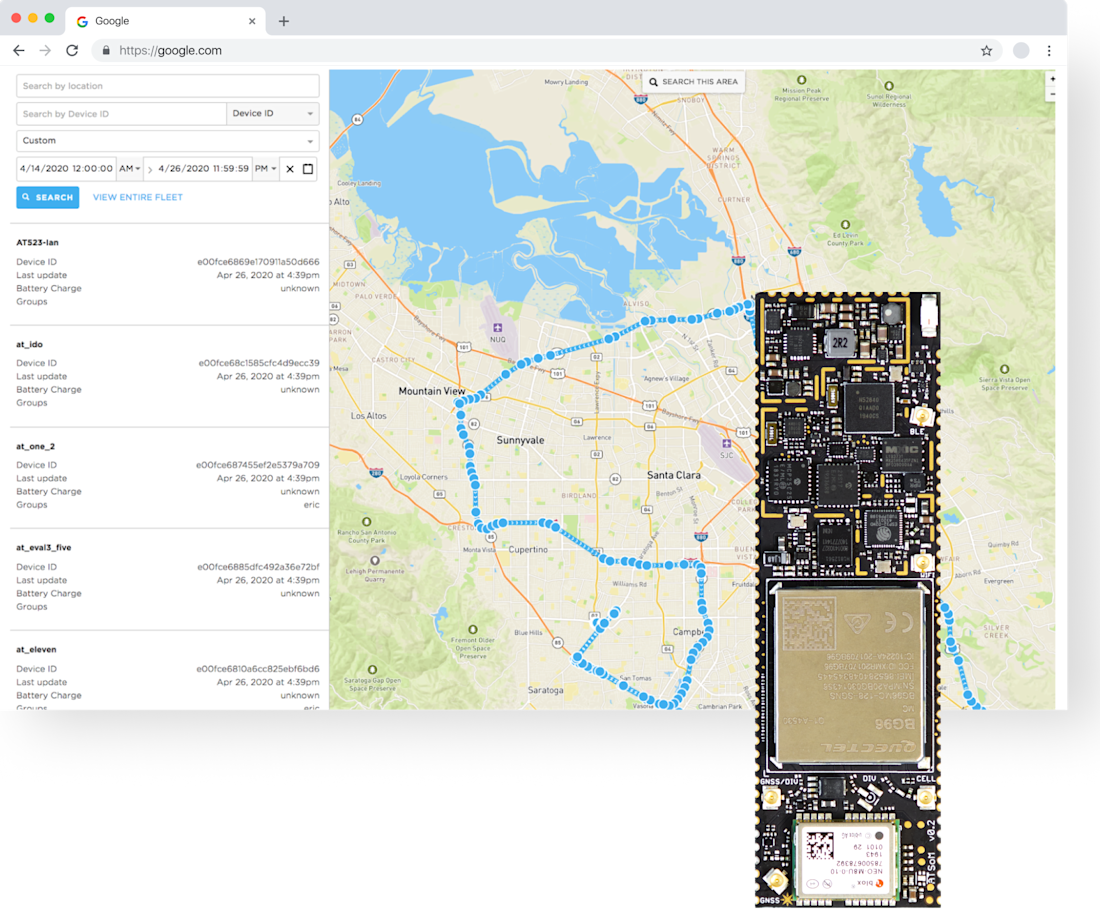Click the SJC airport marker

(x=726, y=443)
